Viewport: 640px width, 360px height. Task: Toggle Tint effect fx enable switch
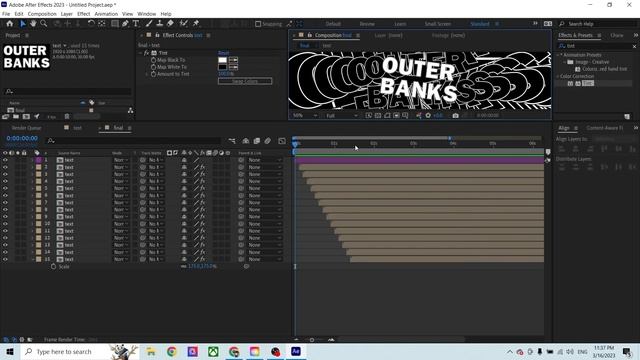coord(147,53)
